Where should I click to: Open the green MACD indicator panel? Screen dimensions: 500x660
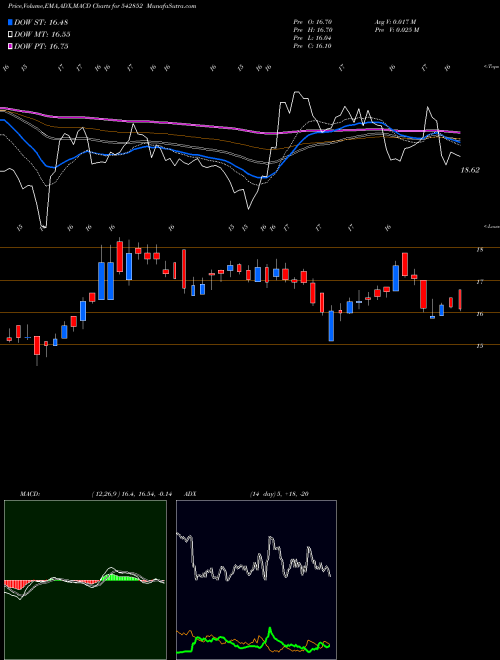click(85, 580)
